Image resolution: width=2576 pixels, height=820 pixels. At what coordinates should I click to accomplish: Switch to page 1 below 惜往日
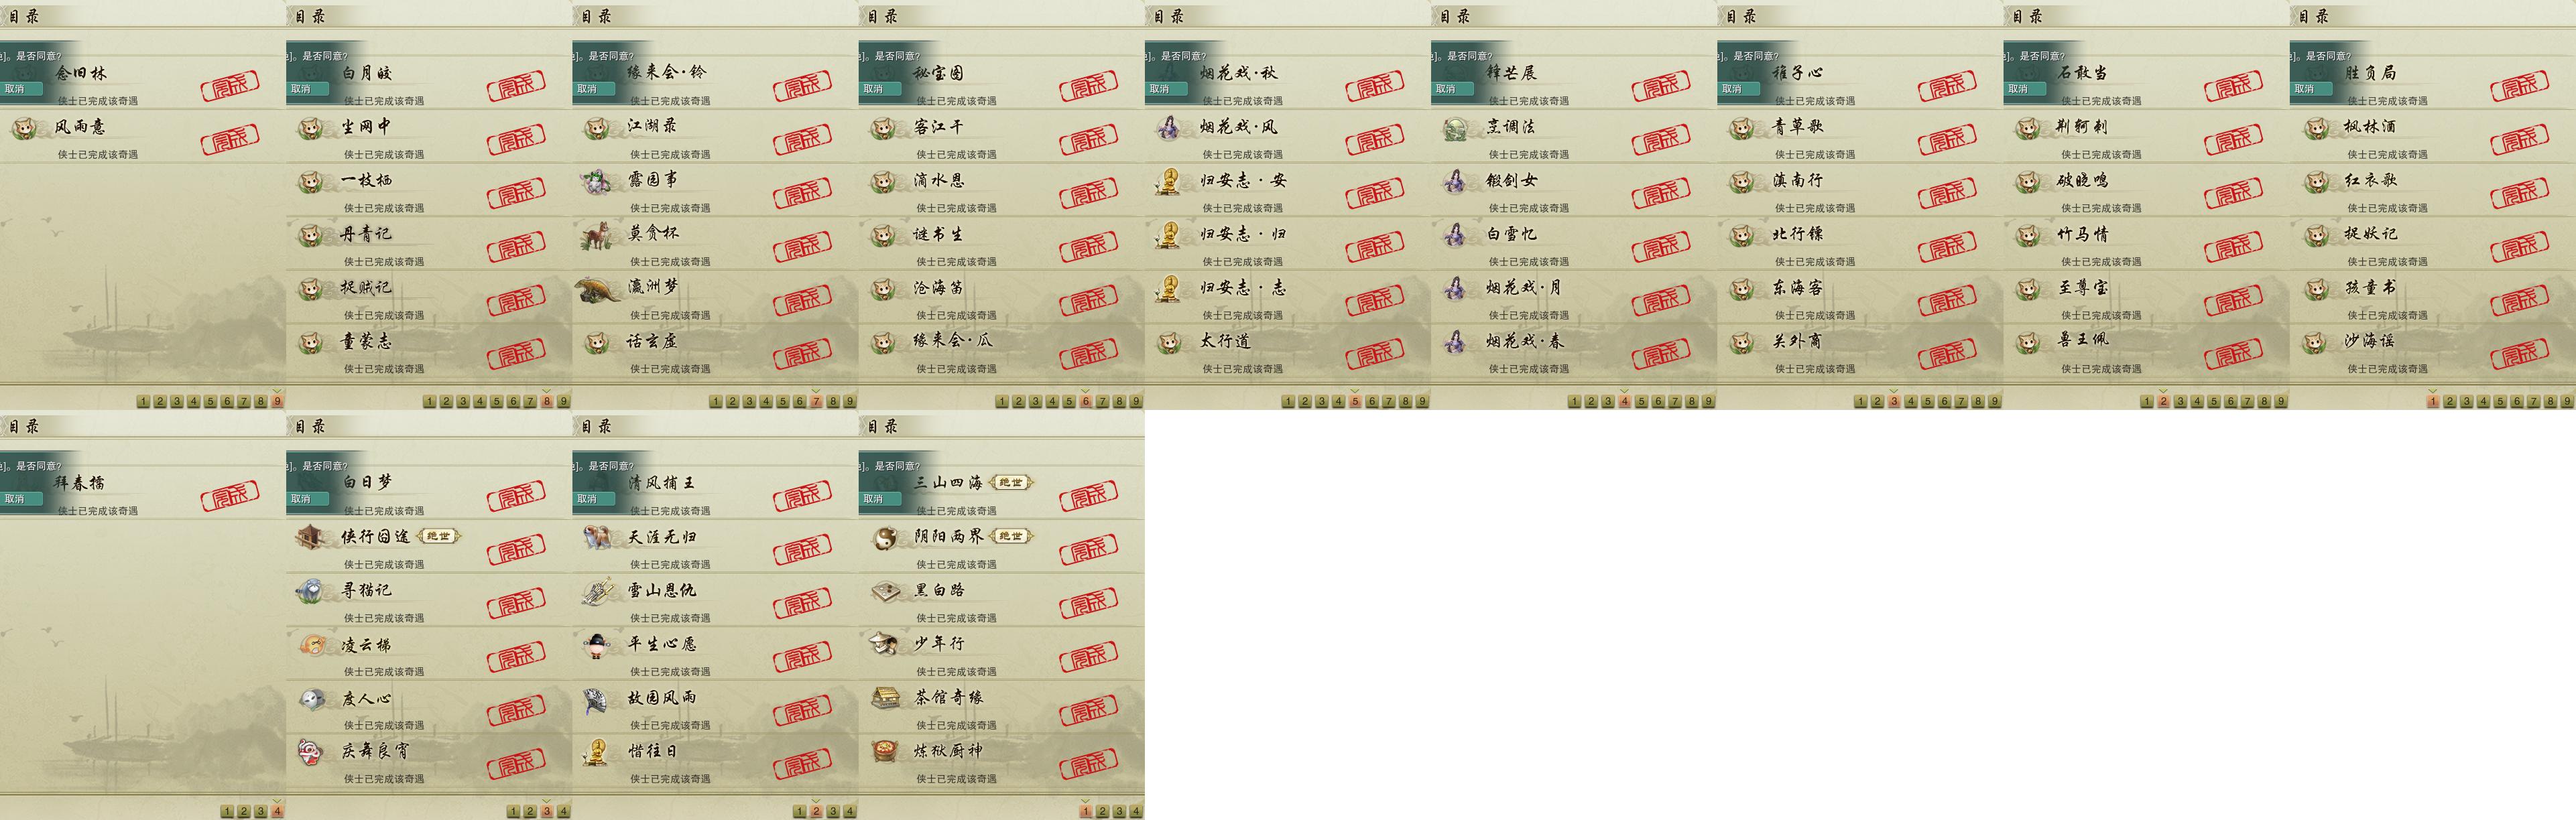(799, 811)
